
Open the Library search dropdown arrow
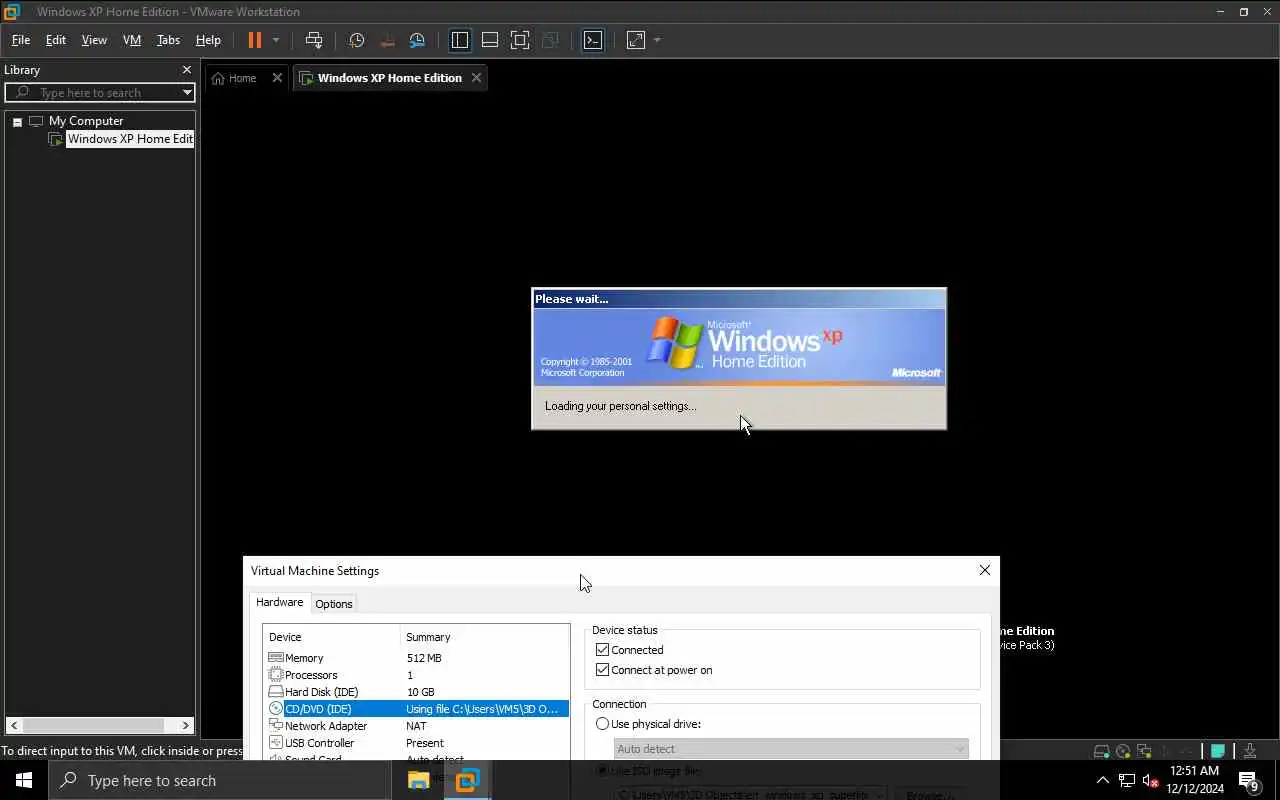tap(187, 93)
